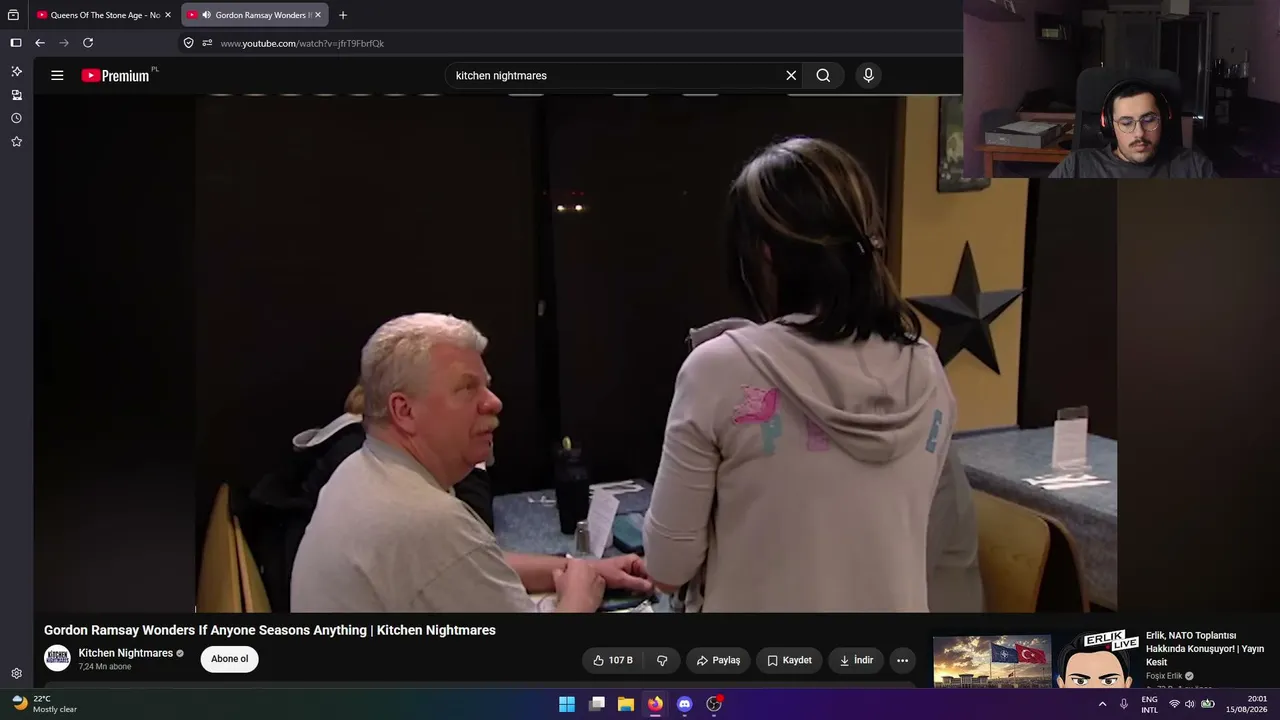Screen dimensions: 1280x720
Task: Open sidebar settings gear icon
Action: (16, 674)
